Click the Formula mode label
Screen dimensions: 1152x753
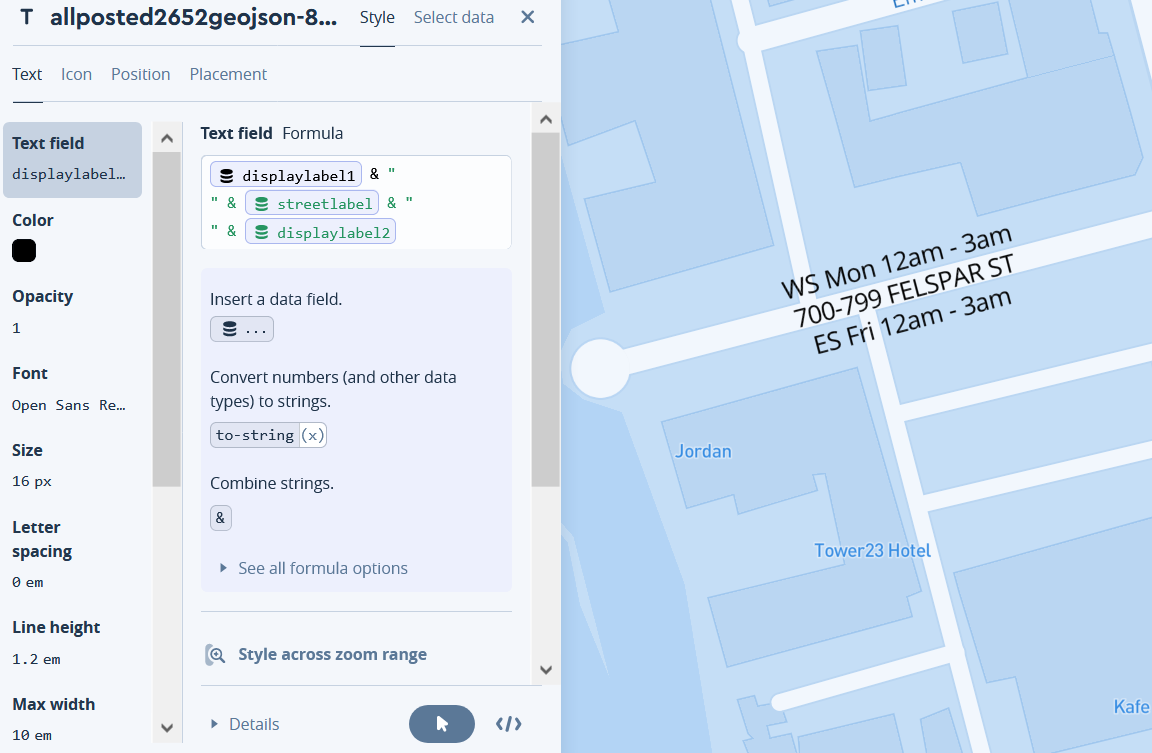(312, 133)
